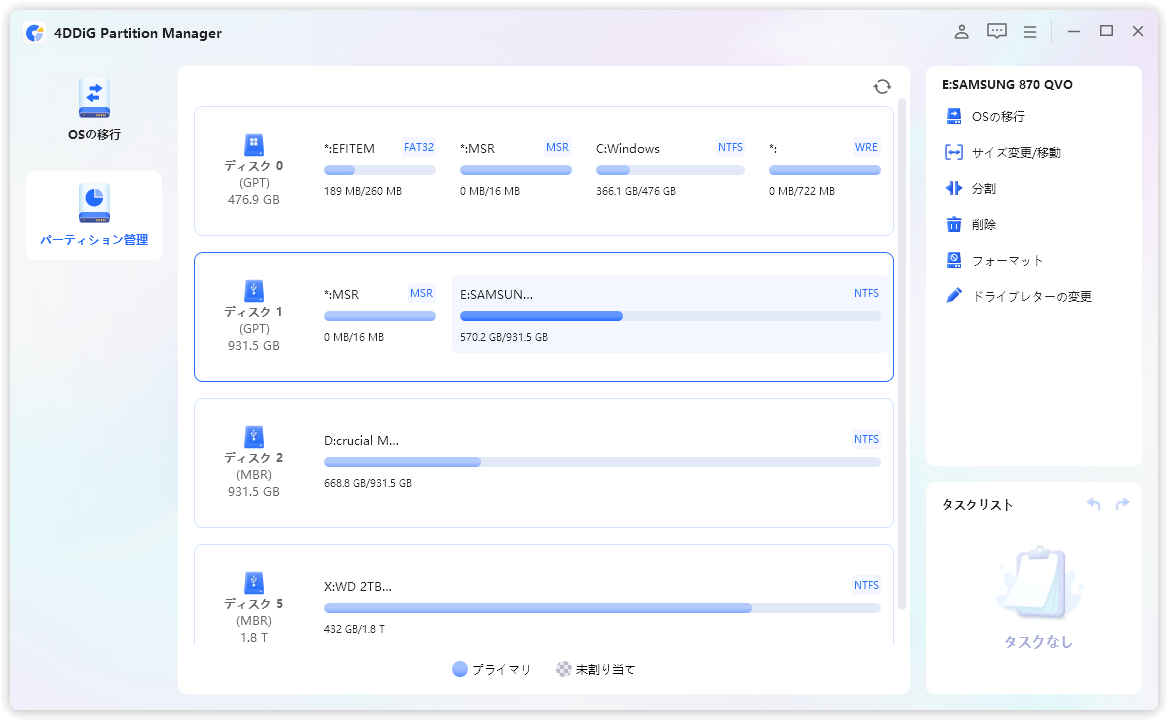
Task: Select the C:Windows NTFS partition
Action: coord(670,169)
